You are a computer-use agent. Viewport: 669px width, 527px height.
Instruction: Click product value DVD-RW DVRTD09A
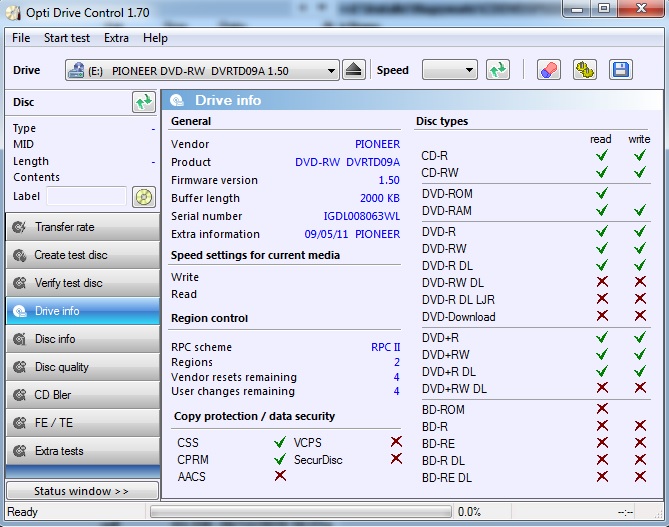348,162
